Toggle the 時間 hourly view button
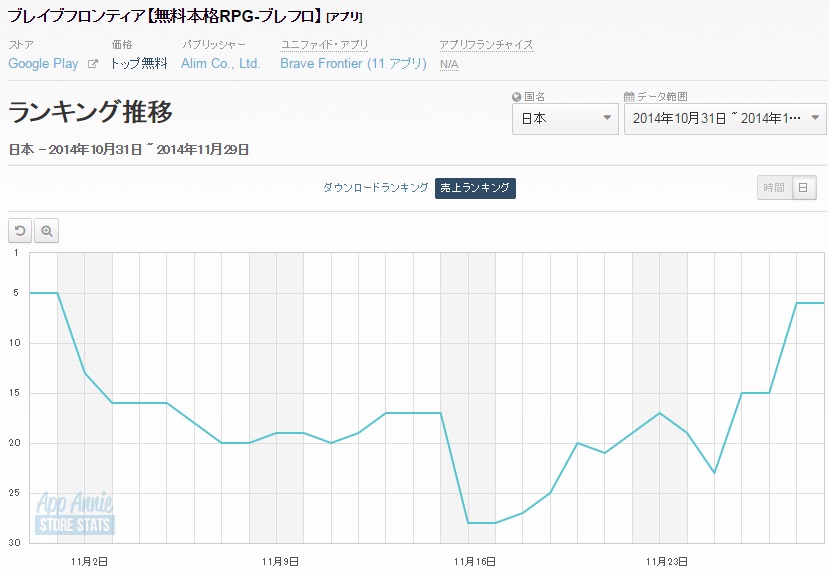 click(x=774, y=188)
